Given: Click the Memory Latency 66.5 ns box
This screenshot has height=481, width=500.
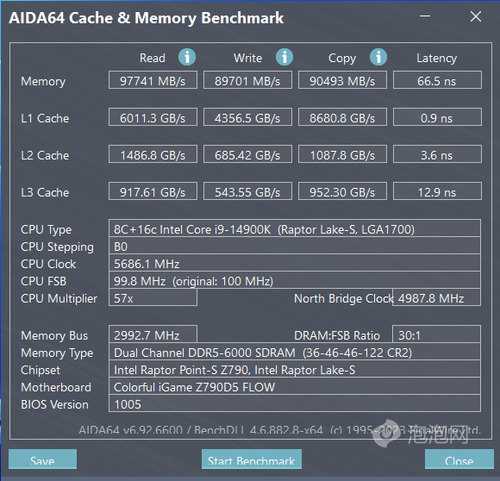Looking at the screenshot, I should click(437, 80).
